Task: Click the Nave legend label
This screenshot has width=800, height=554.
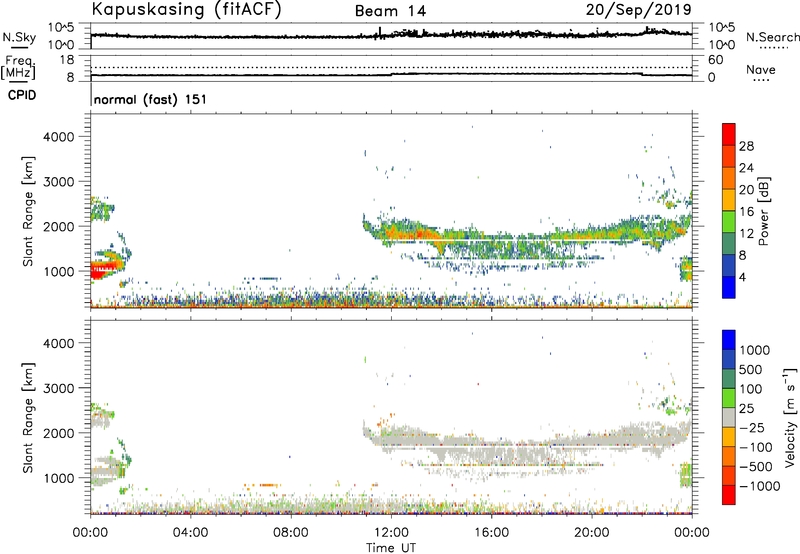Action: pos(761,69)
